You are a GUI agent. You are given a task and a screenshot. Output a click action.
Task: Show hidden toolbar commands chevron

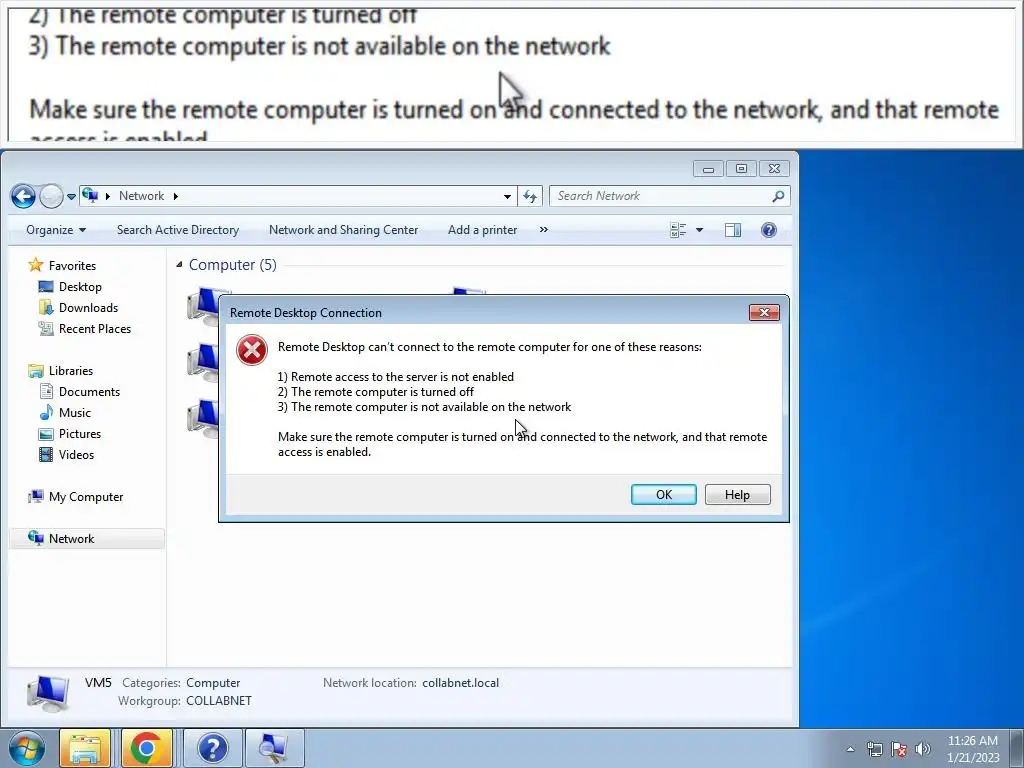click(543, 230)
